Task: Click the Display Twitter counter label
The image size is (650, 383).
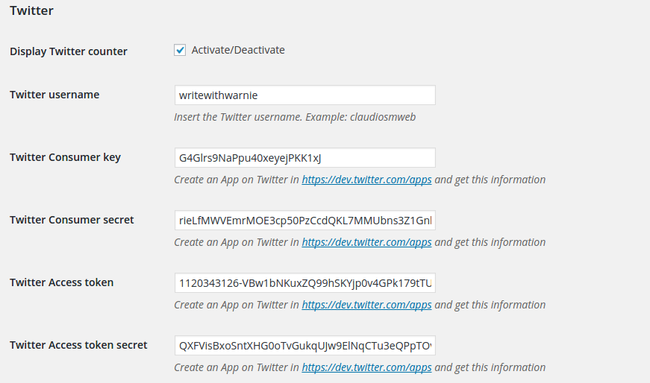Action: pyautogui.click(x=68, y=51)
